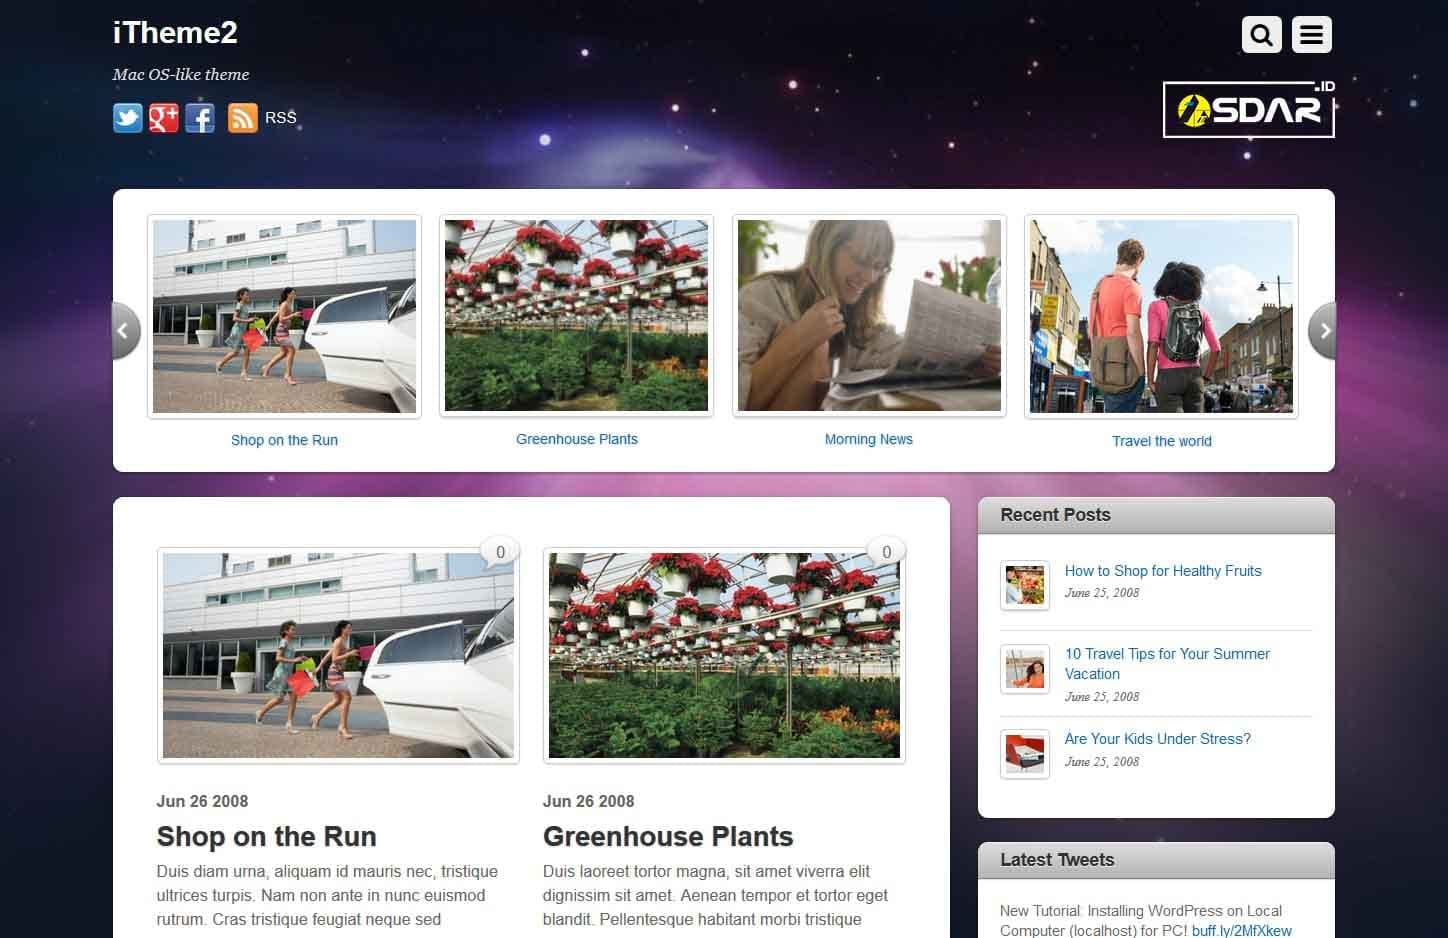The image size is (1448, 938).
Task: Visit the Google Plus social icon
Action: click(x=164, y=118)
